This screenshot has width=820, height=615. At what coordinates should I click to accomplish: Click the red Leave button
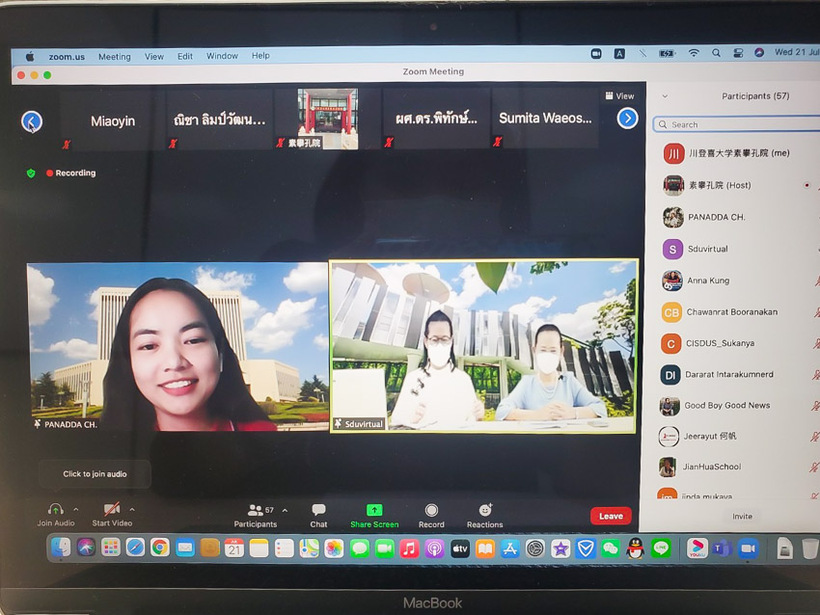610,516
